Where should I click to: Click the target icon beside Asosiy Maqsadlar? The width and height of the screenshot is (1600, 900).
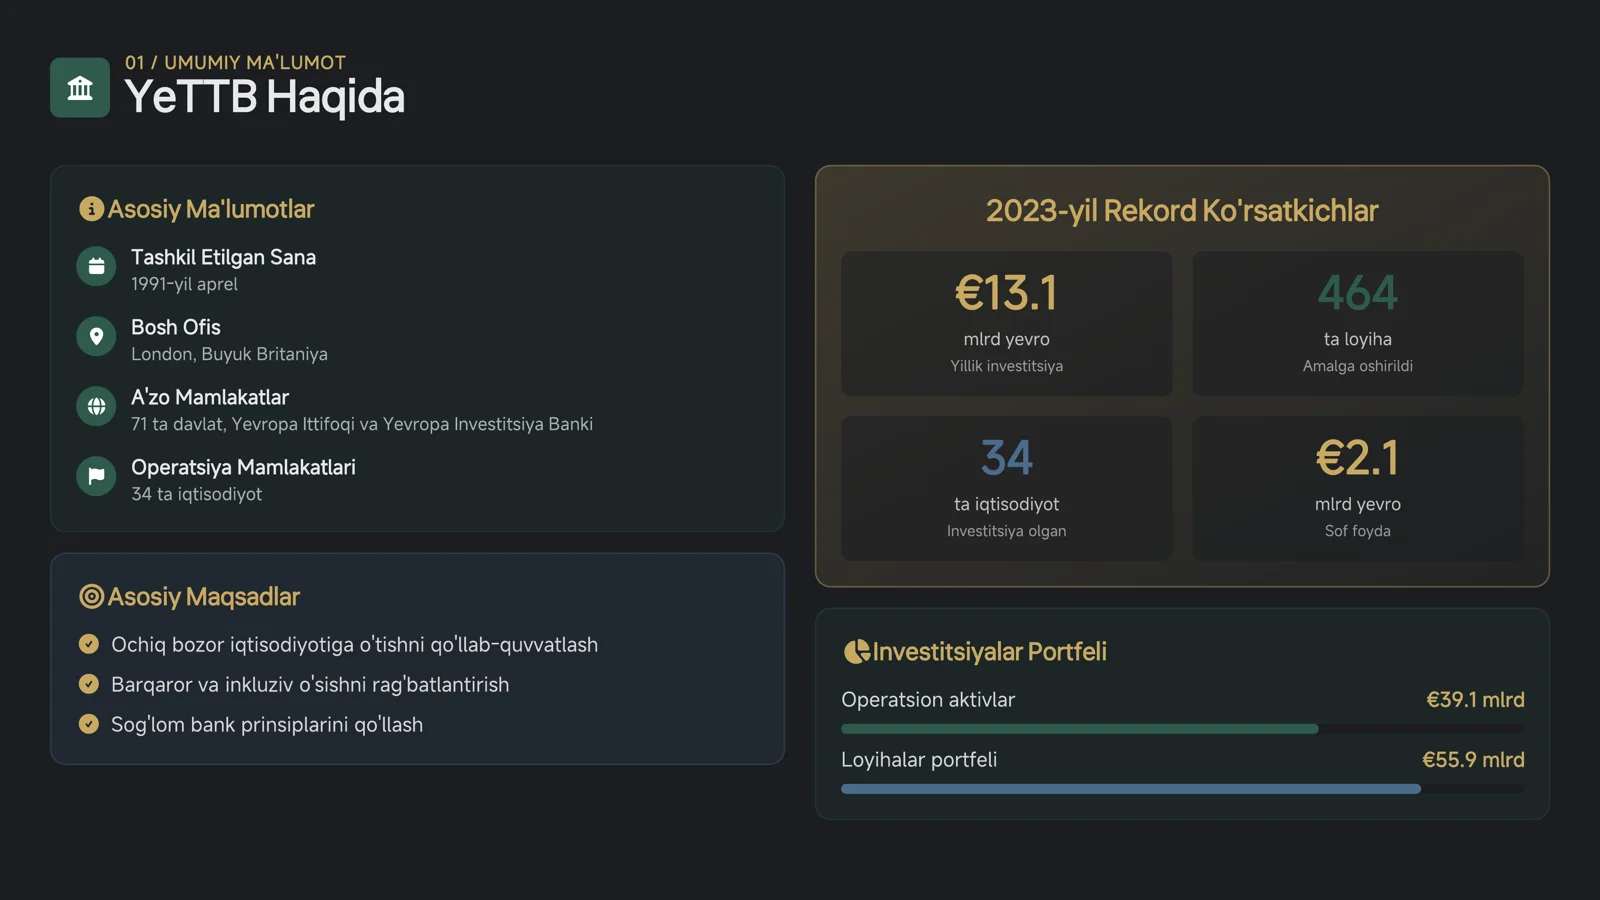(91, 597)
